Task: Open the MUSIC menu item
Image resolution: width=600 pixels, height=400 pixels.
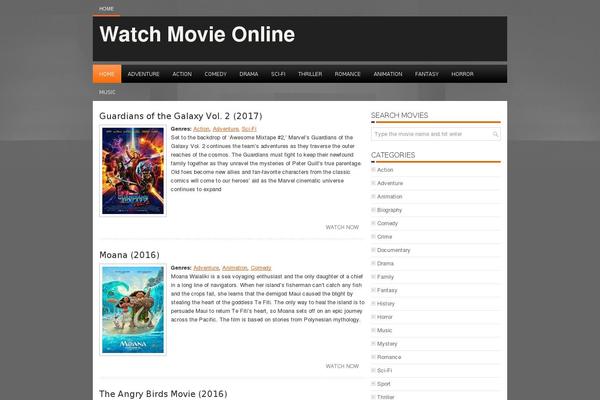Action: (x=107, y=92)
